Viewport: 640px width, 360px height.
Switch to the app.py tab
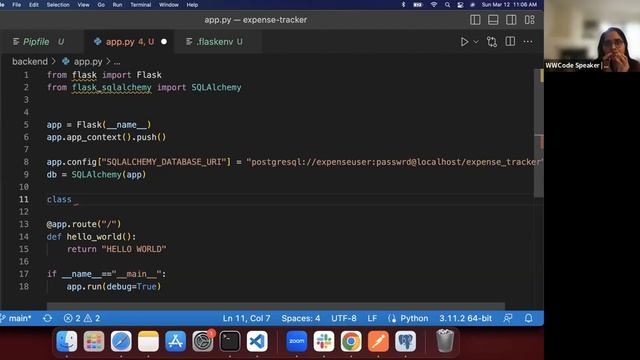click(x=130, y=42)
